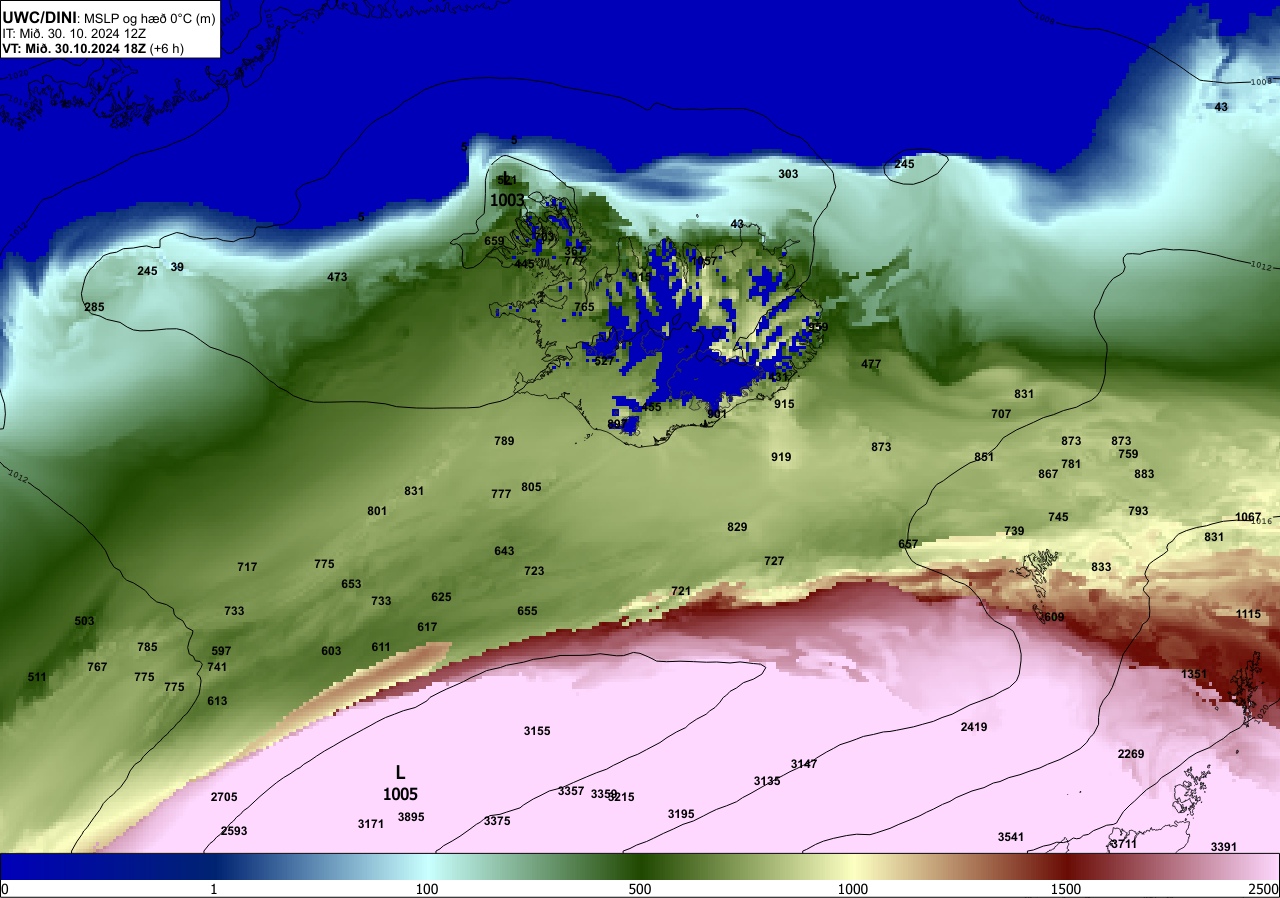Click the 745 height value
This screenshot has width=1280, height=898.
[x=1058, y=517]
